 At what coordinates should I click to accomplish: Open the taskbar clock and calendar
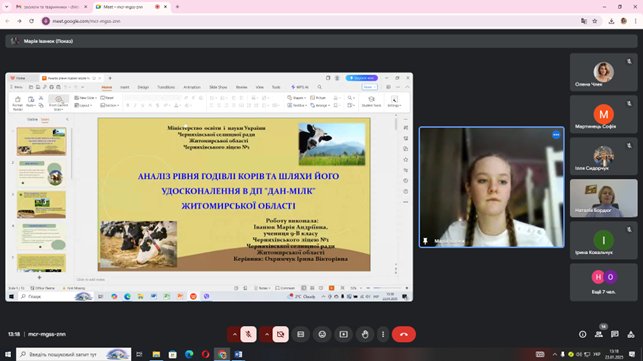[615, 354]
